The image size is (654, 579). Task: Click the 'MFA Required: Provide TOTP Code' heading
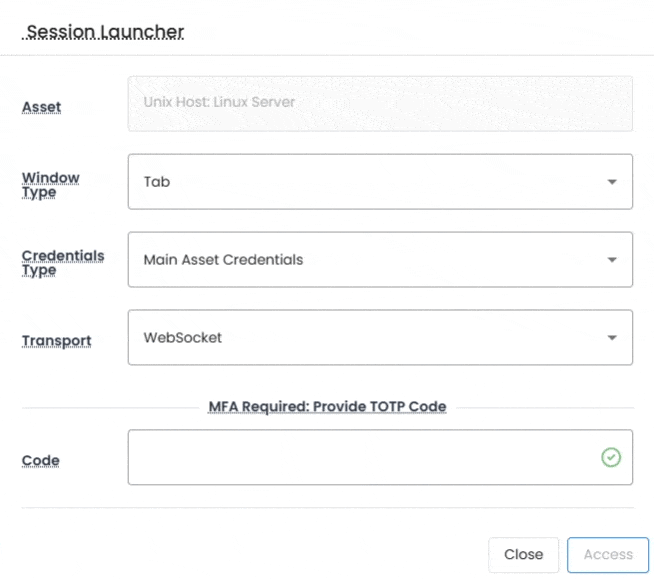point(327,407)
